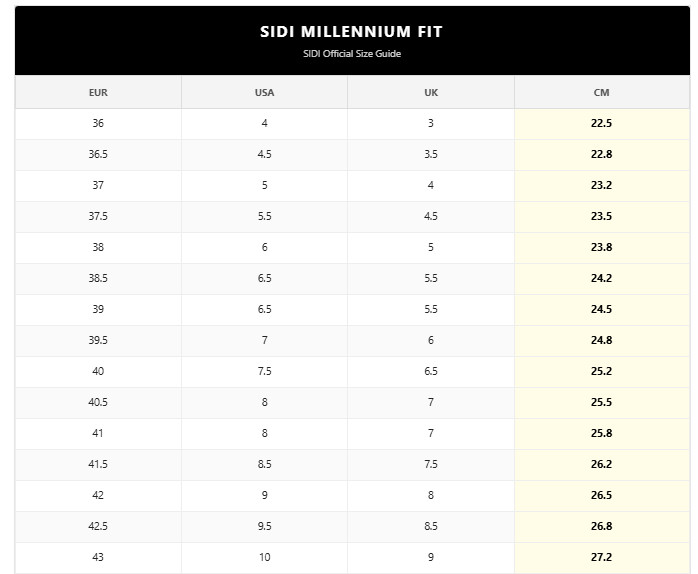Screen dimensions: 698x574
Task: Select the 23.8 CM cell
Action: coord(601,247)
